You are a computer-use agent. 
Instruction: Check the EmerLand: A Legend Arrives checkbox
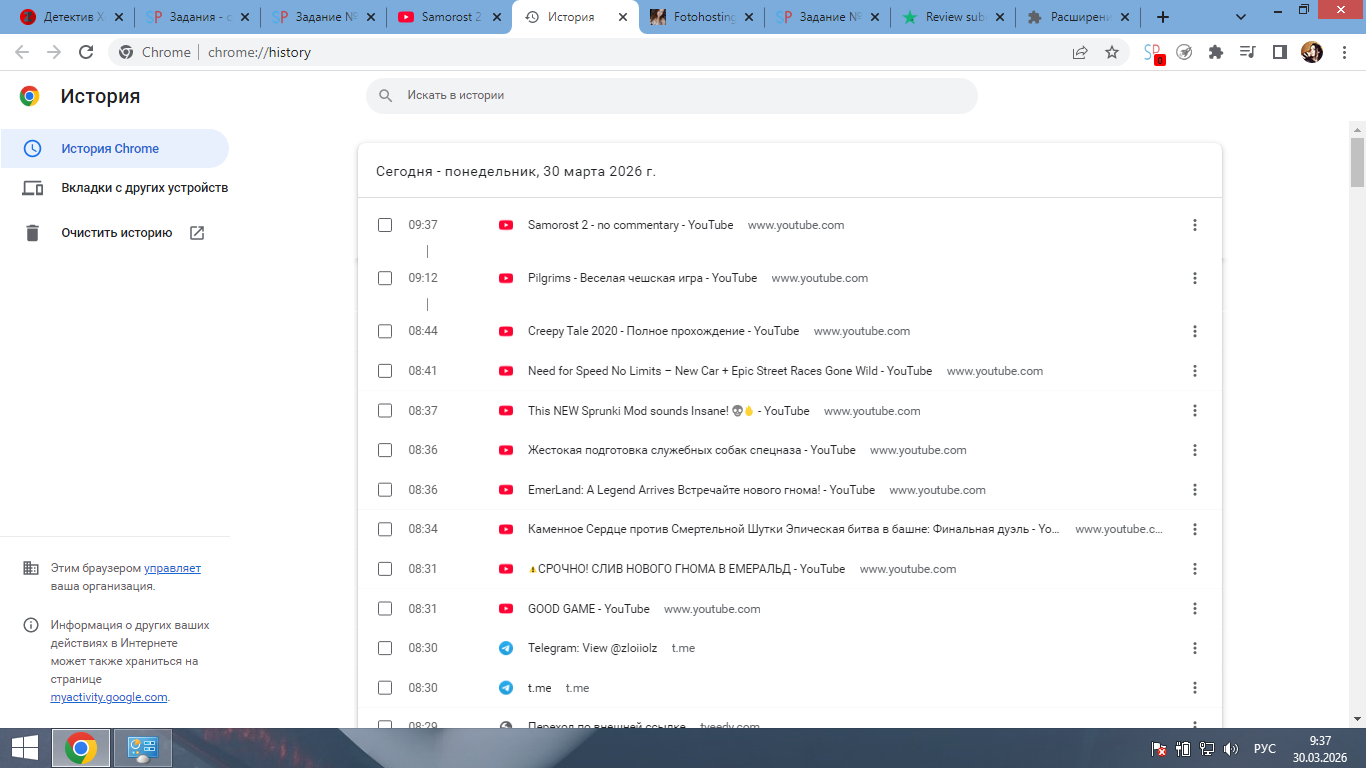tap(385, 490)
